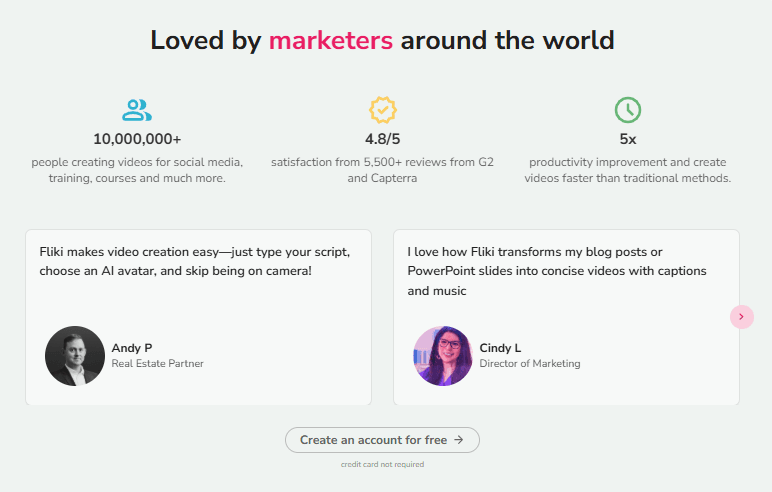Click the green clock icon

tap(627, 110)
